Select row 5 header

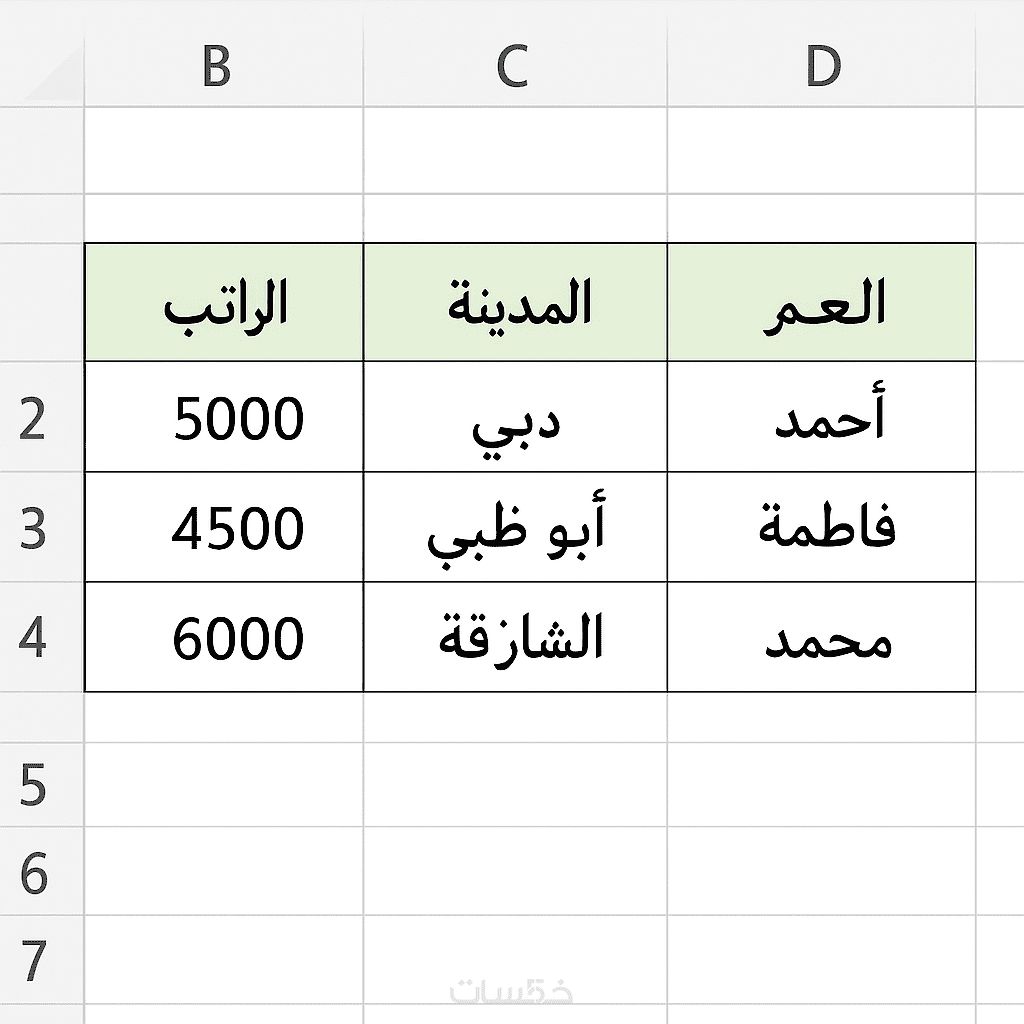point(34,785)
